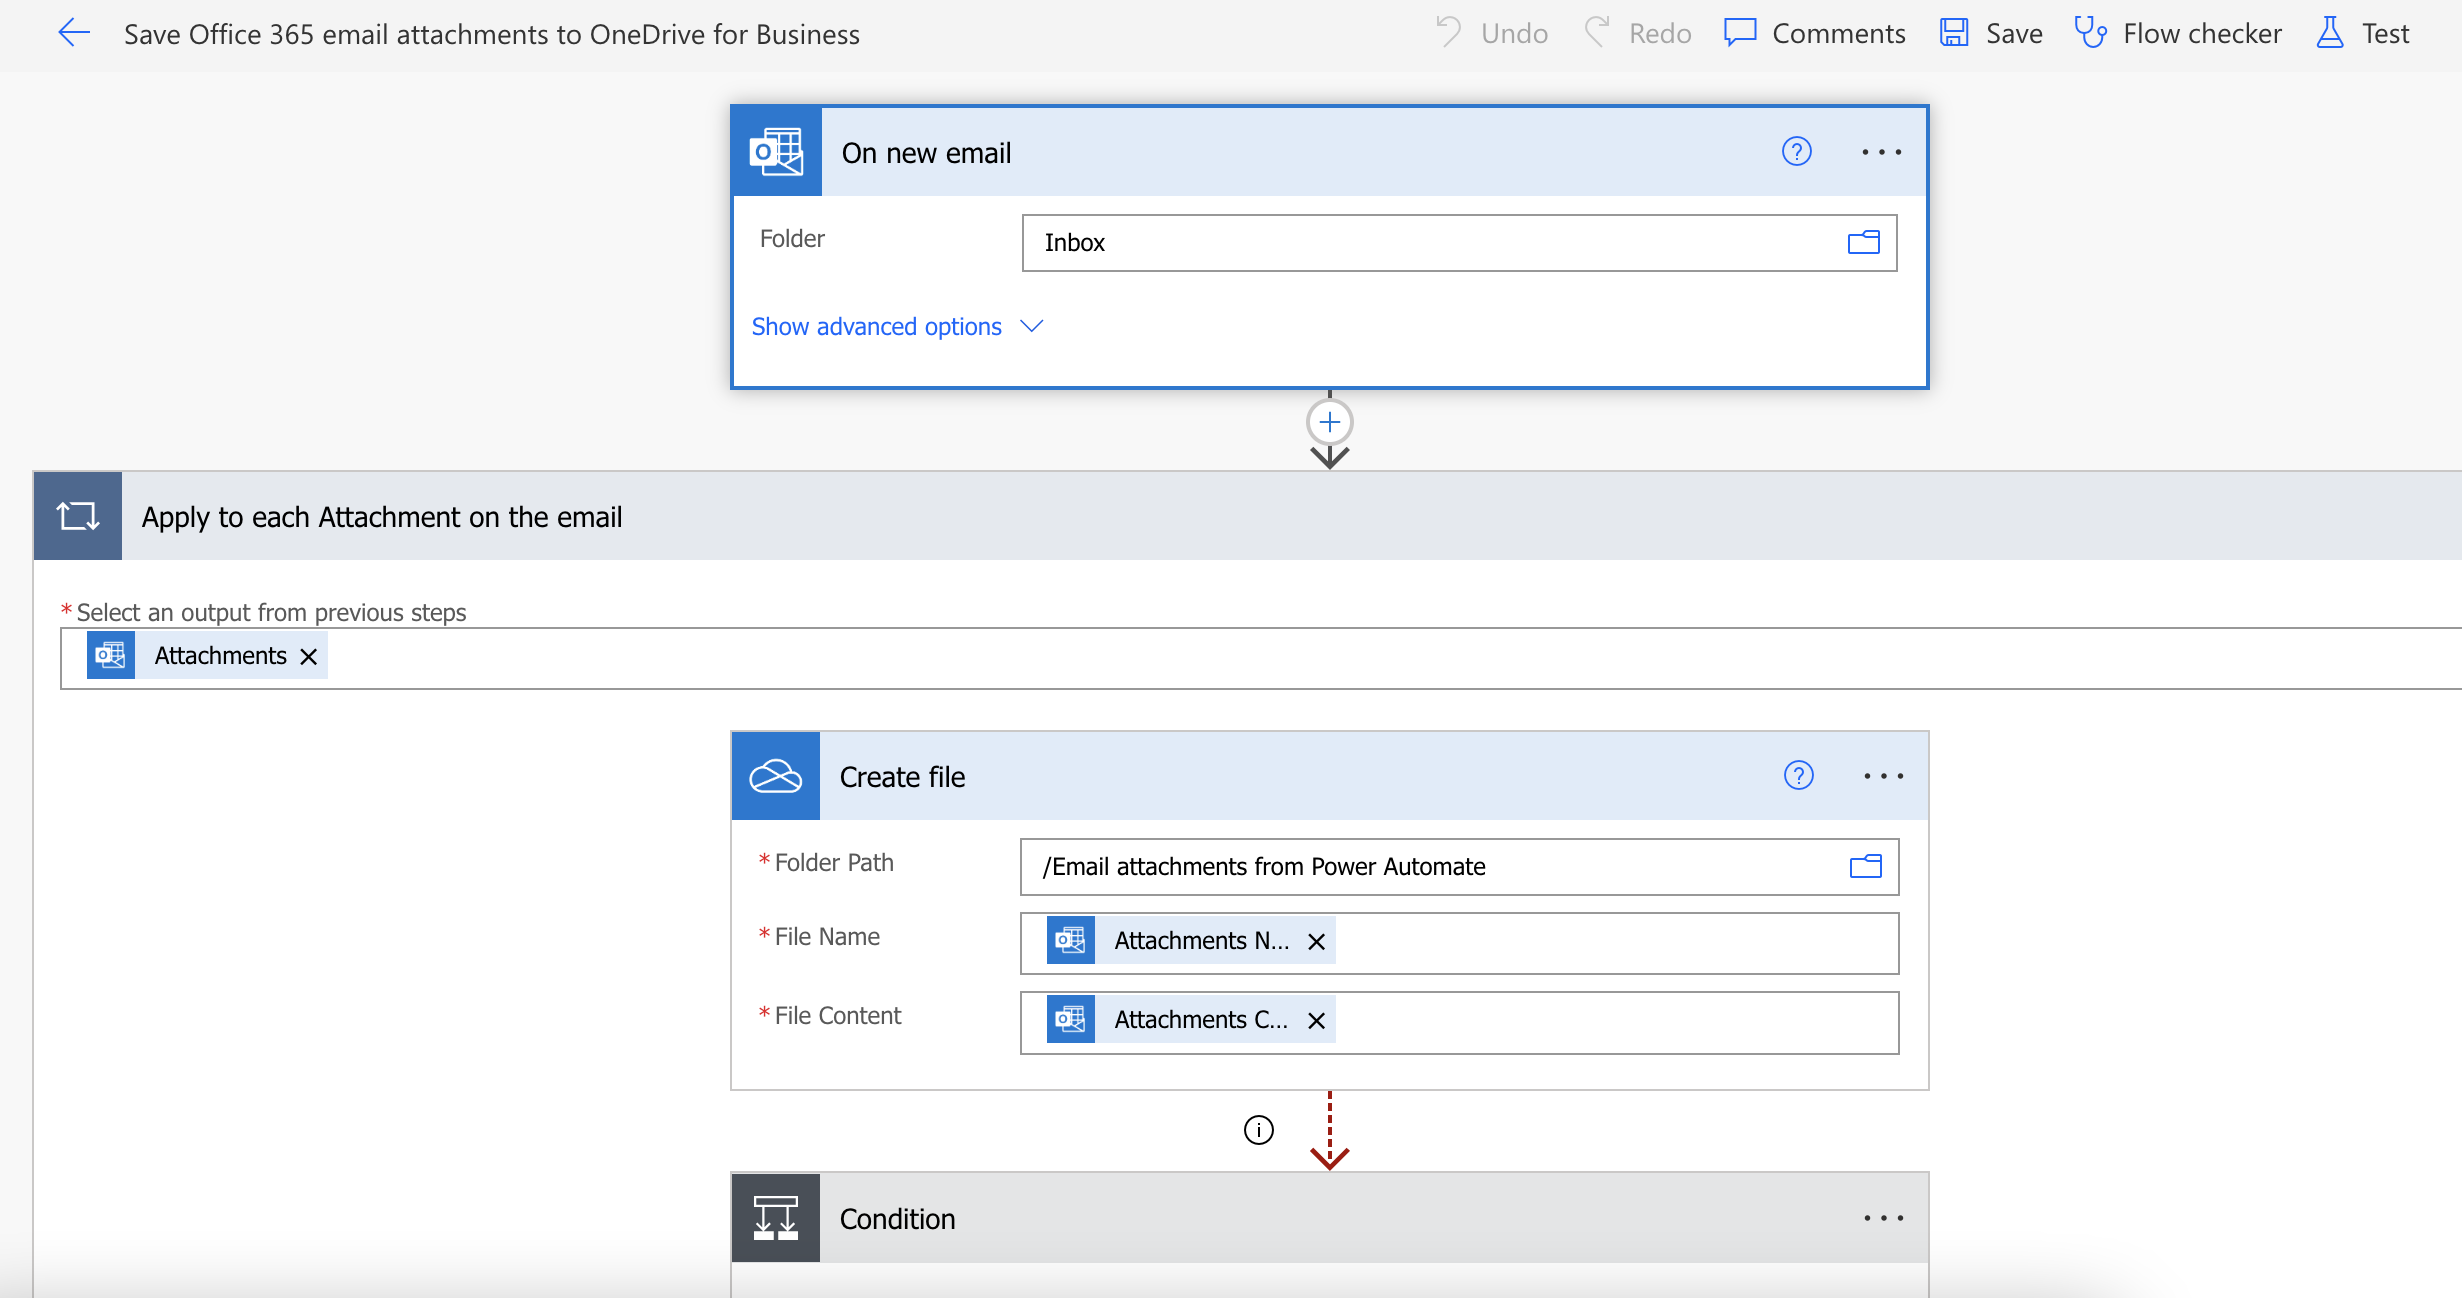Click the empty area of File Name field
The height and width of the screenshot is (1298, 2462).
tap(1615, 943)
